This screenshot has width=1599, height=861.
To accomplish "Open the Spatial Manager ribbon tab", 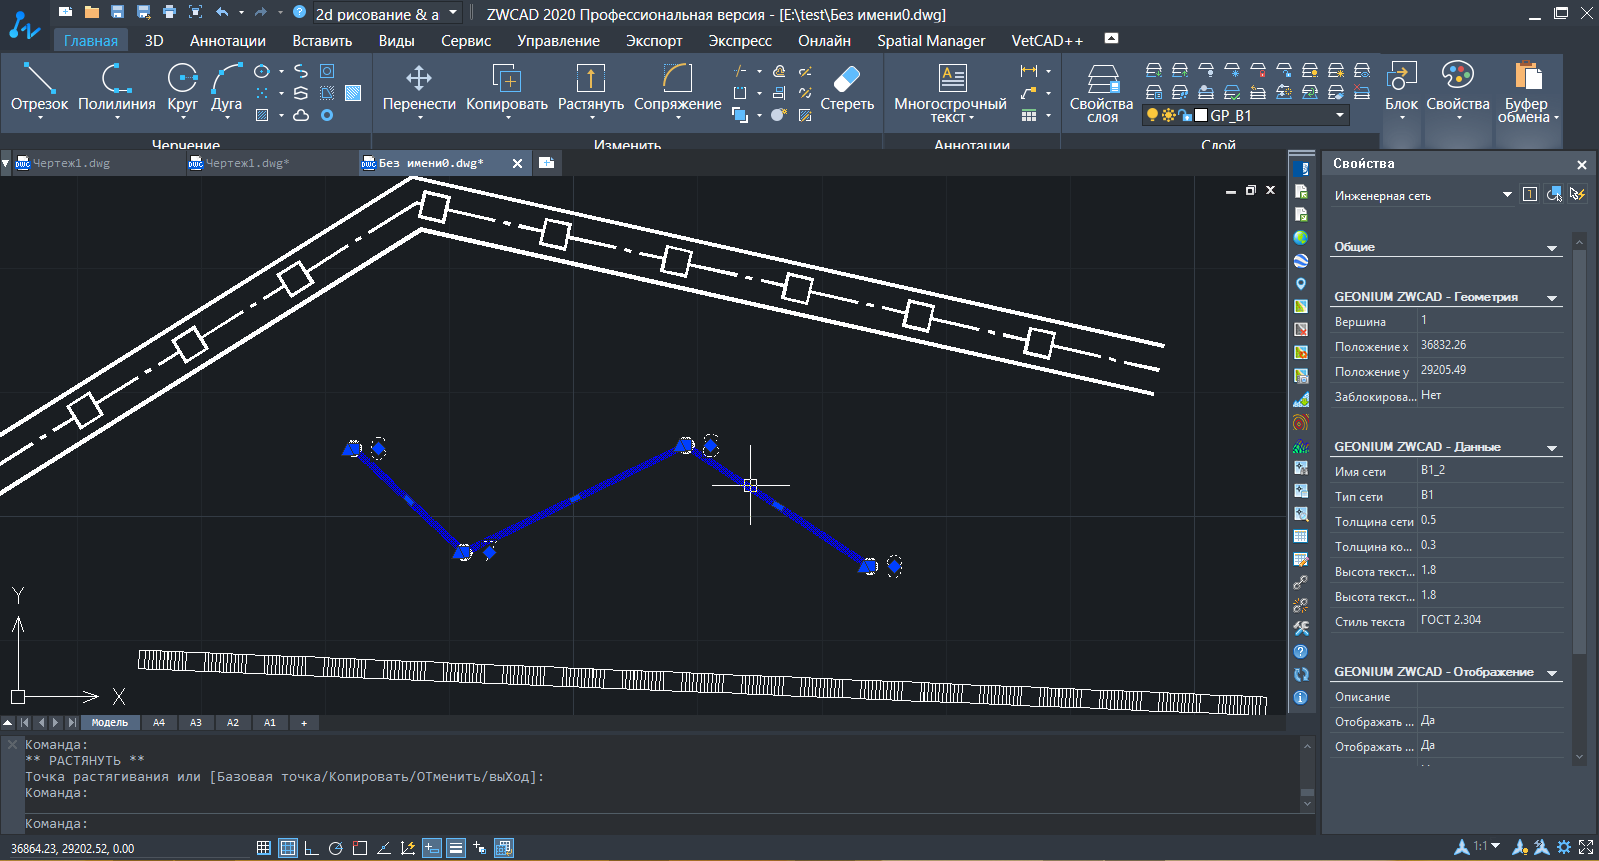I will [x=931, y=41].
